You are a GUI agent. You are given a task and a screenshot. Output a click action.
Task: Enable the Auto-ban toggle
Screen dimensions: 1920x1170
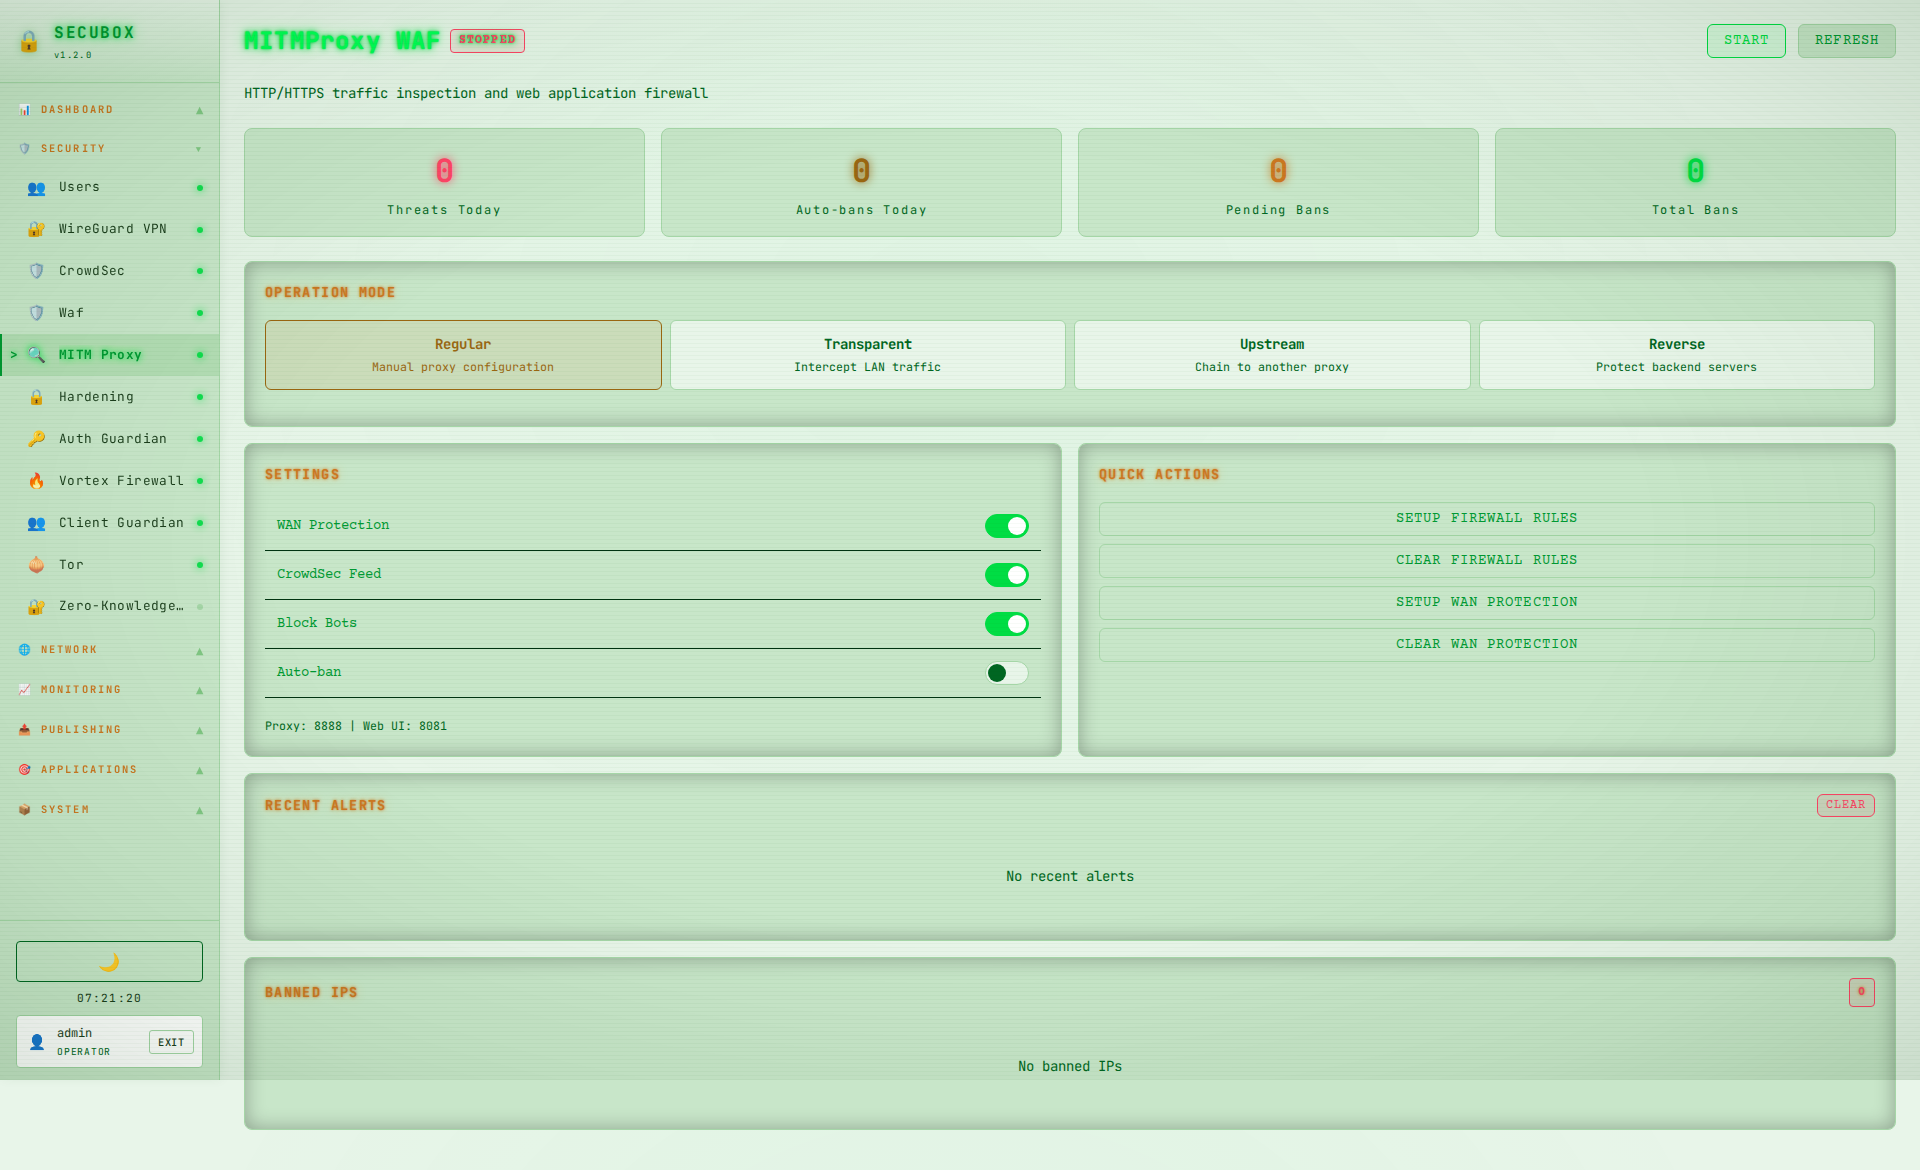(x=1006, y=673)
